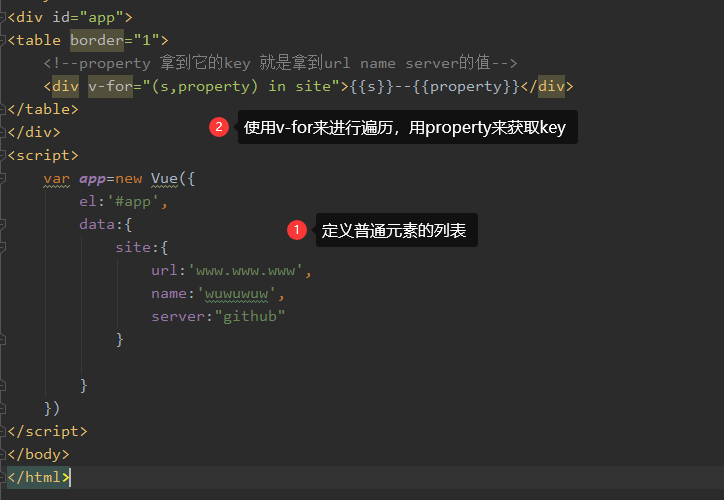The image size is (724, 500).
Task: Toggle fold marker beside </script> closing tag
Action: click(x=2, y=432)
